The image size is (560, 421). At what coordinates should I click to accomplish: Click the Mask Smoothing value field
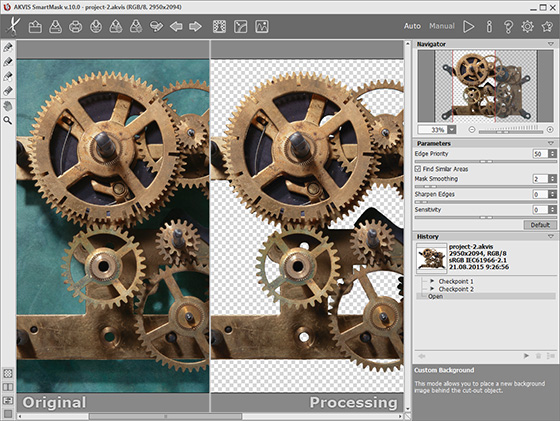tap(540, 179)
